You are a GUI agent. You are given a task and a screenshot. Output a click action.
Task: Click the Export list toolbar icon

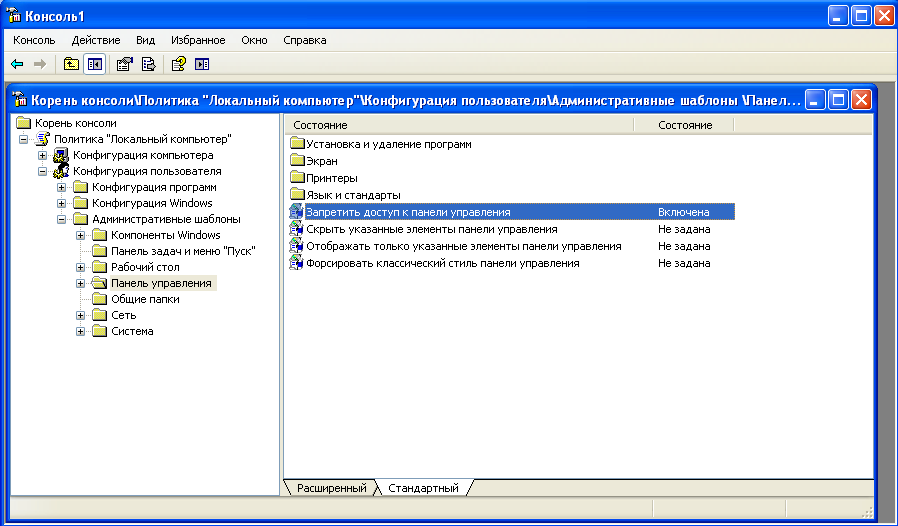[148, 64]
